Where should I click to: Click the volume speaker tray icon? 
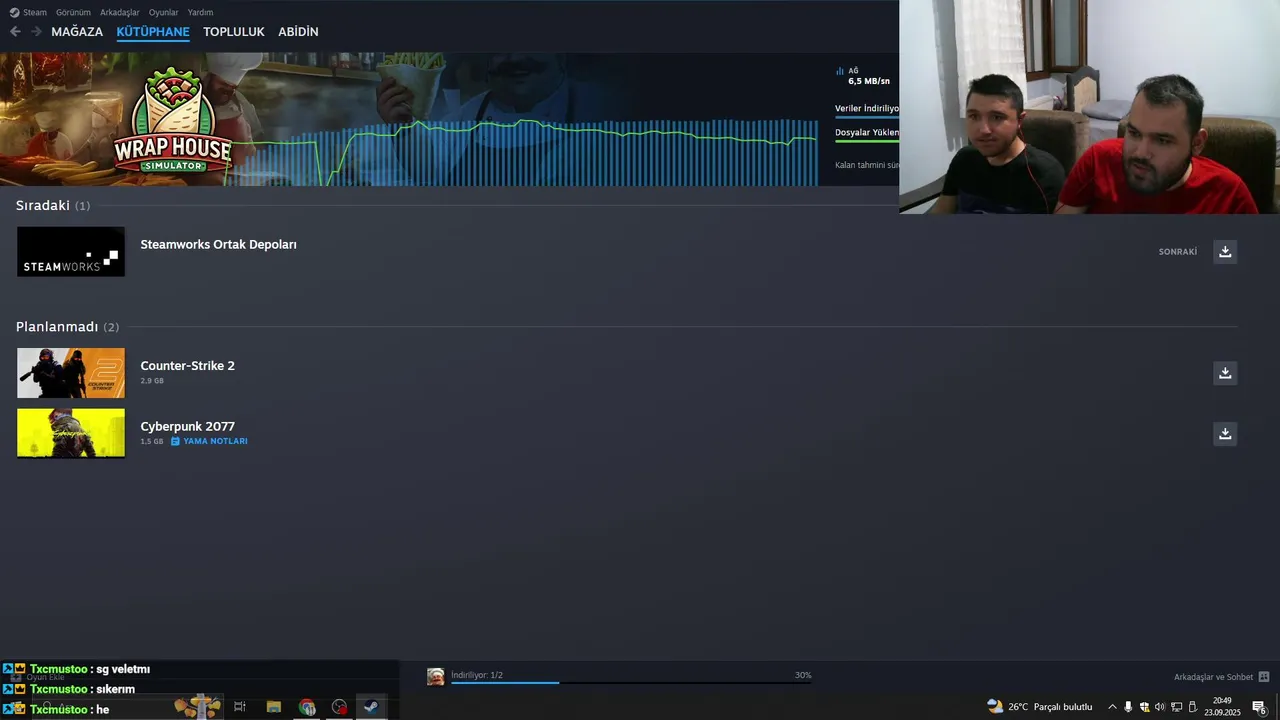click(1160, 707)
